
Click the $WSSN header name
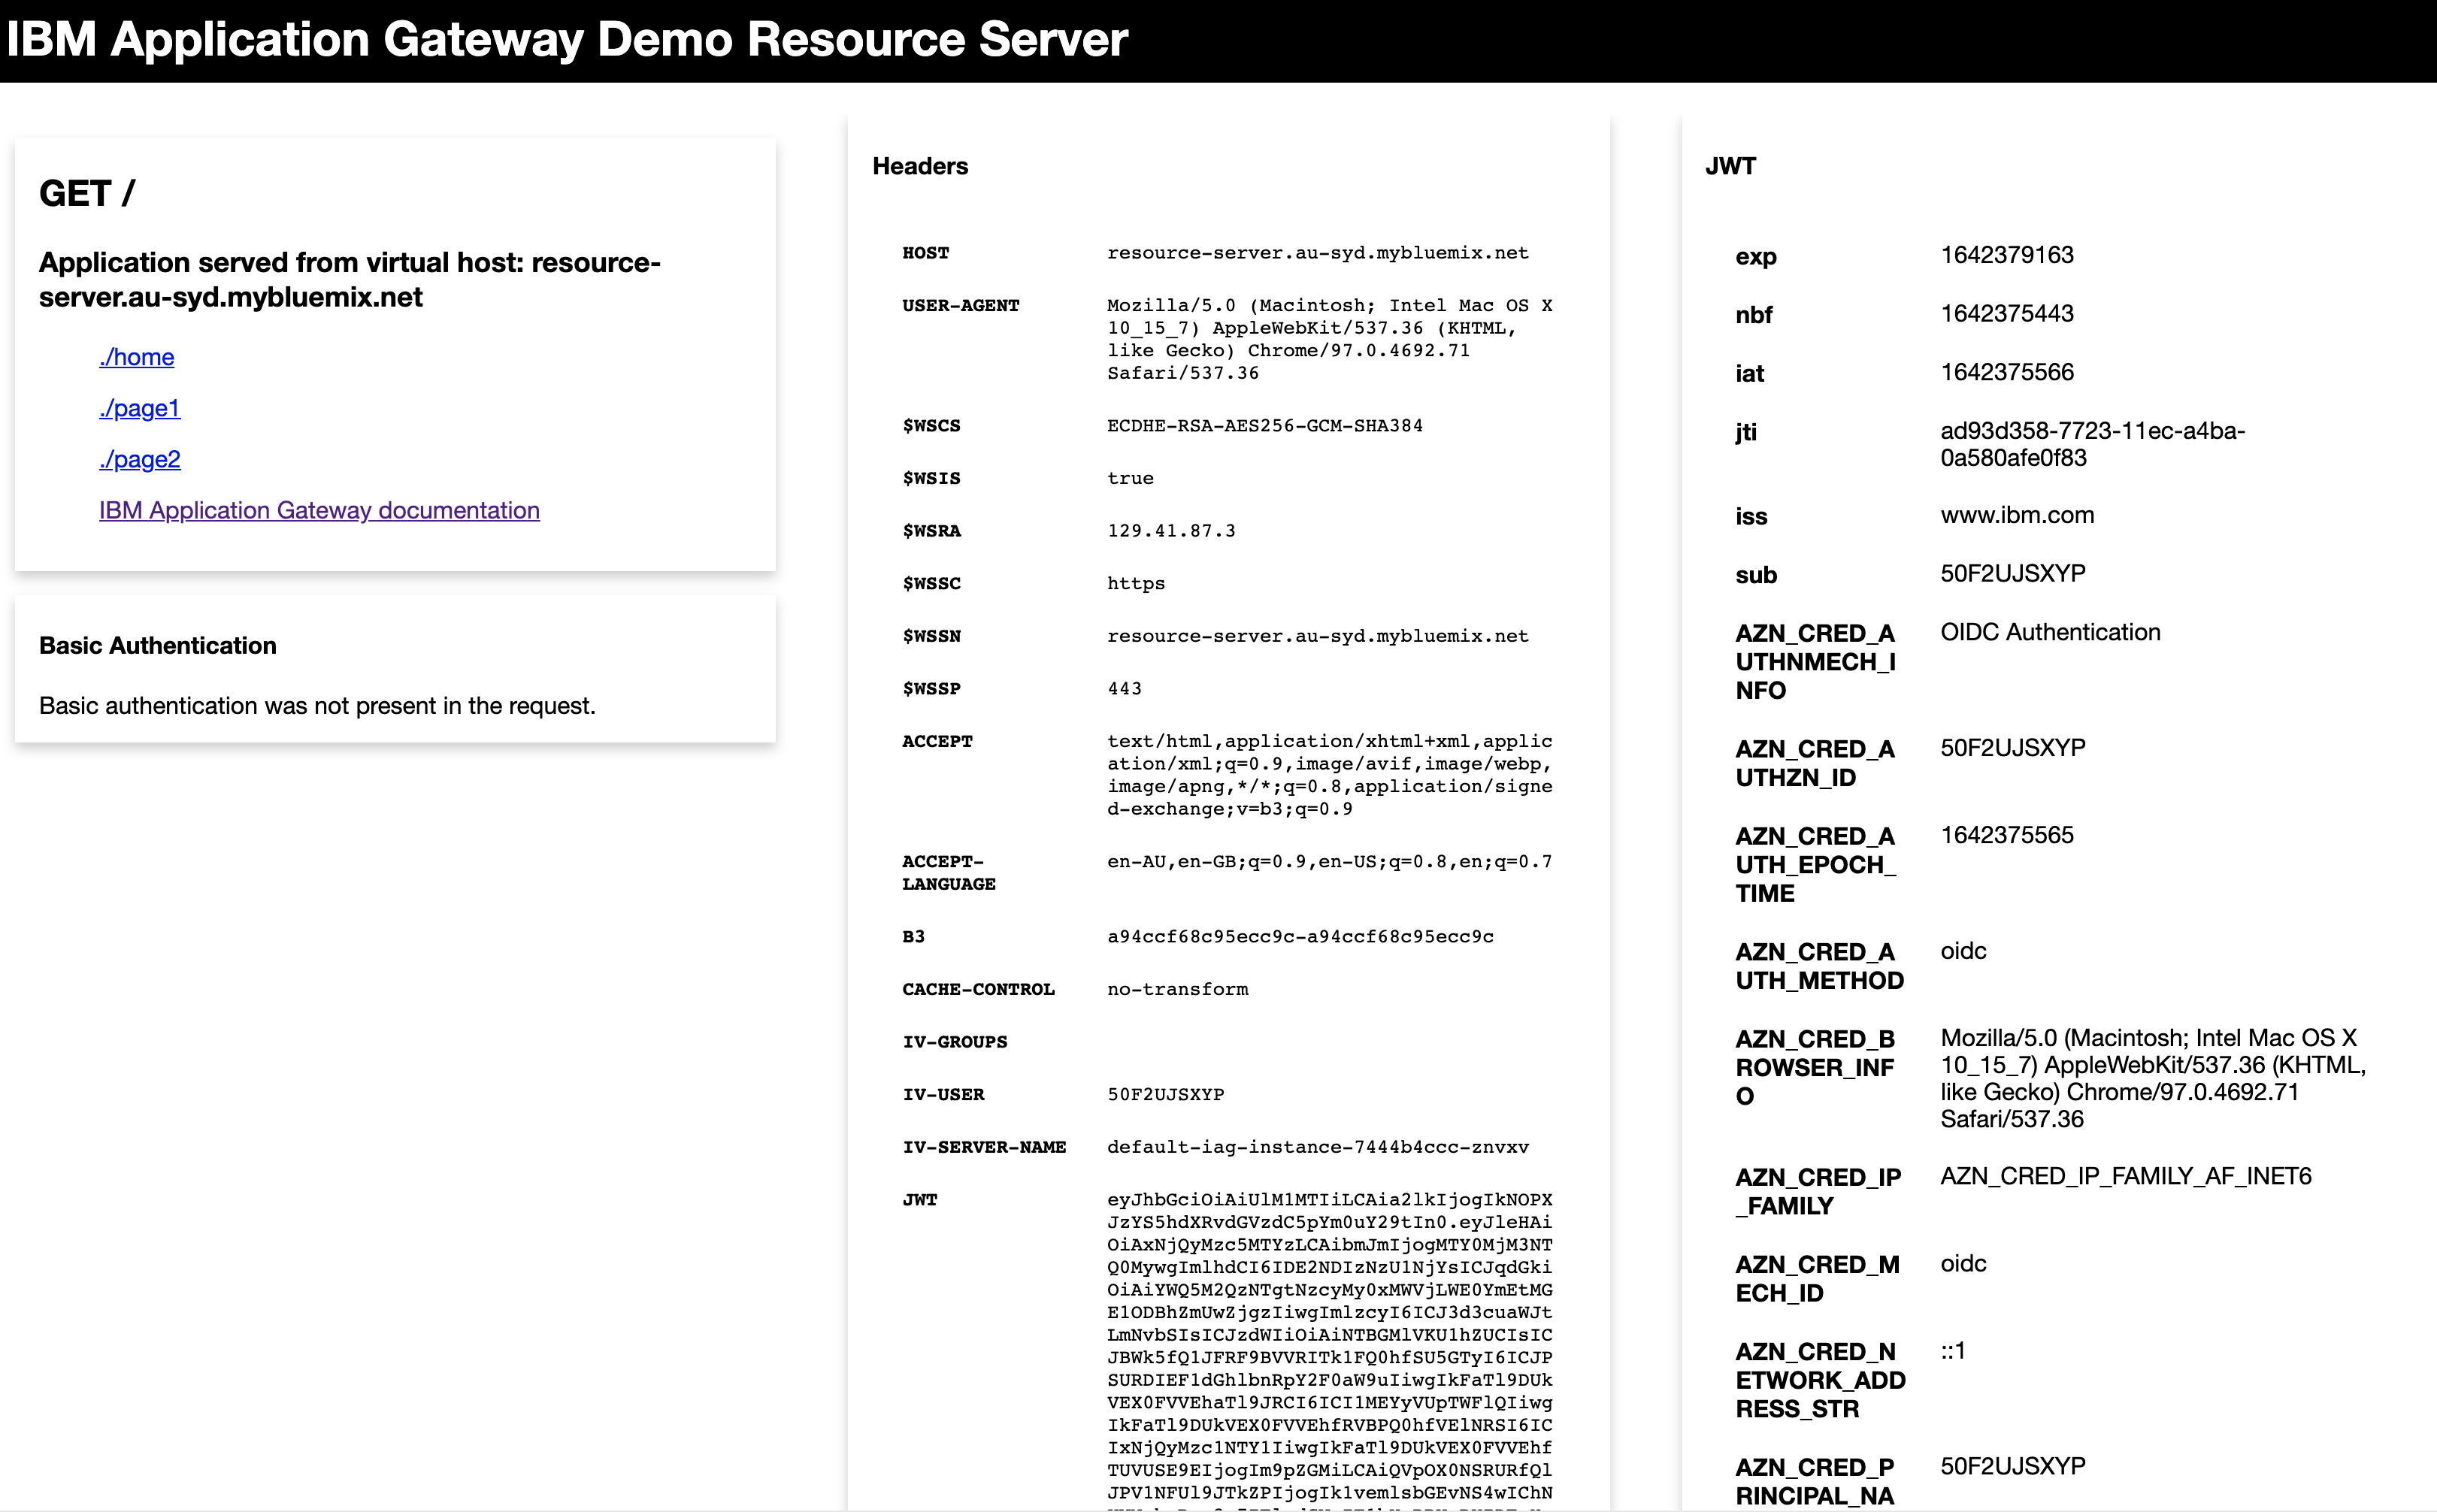tap(931, 636)
